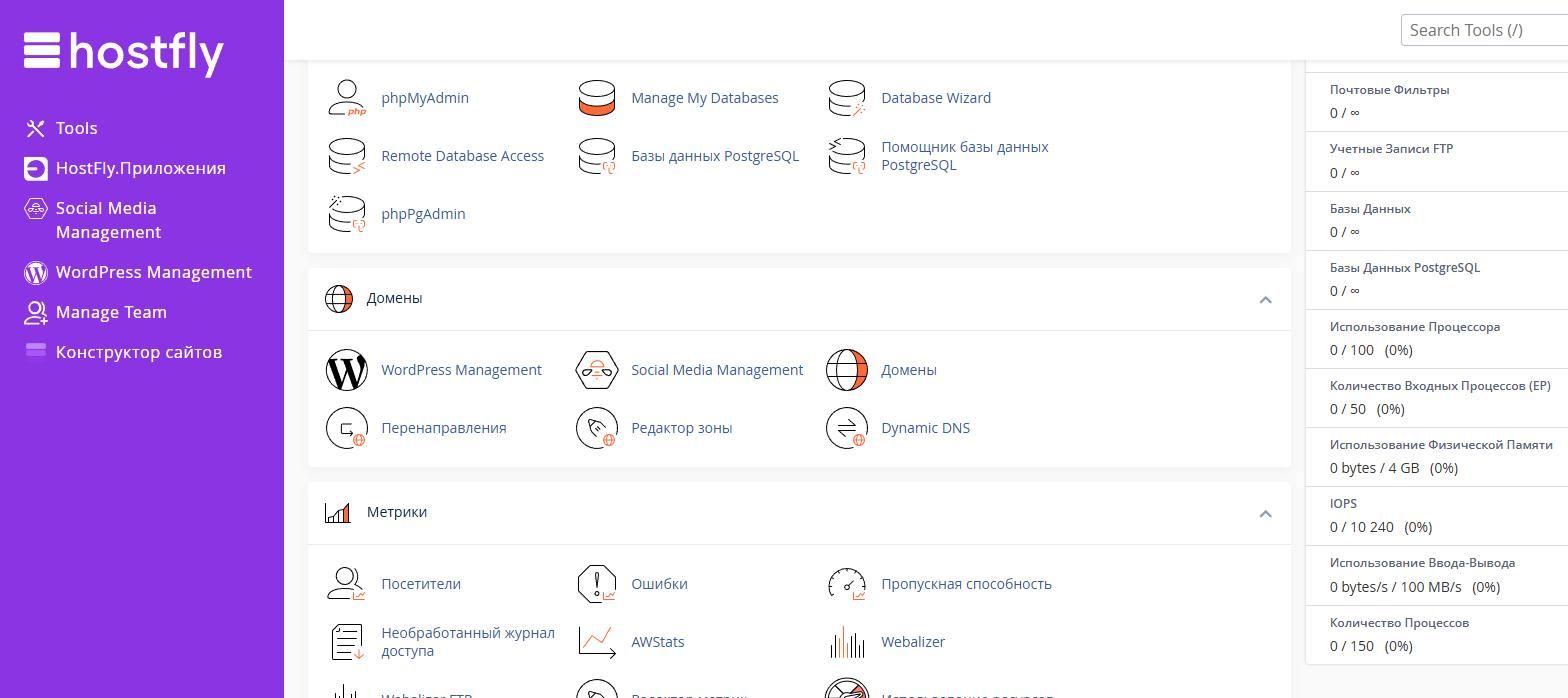This screenshot has height=698, width=1568.
Task: Click the Учетные Записи FTP statistic label
Action: click(x=1391, y=149)
